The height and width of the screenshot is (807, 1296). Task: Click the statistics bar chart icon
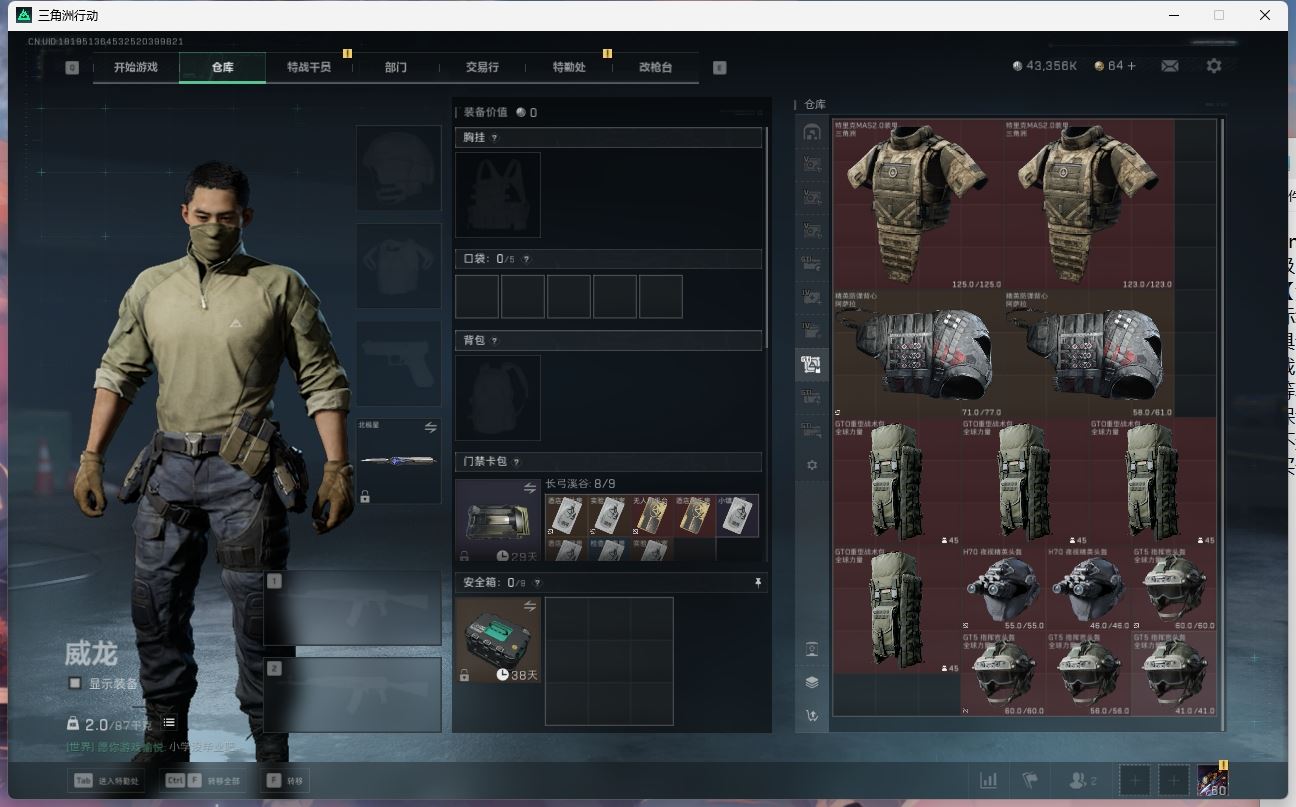click(x=988, y=780)
